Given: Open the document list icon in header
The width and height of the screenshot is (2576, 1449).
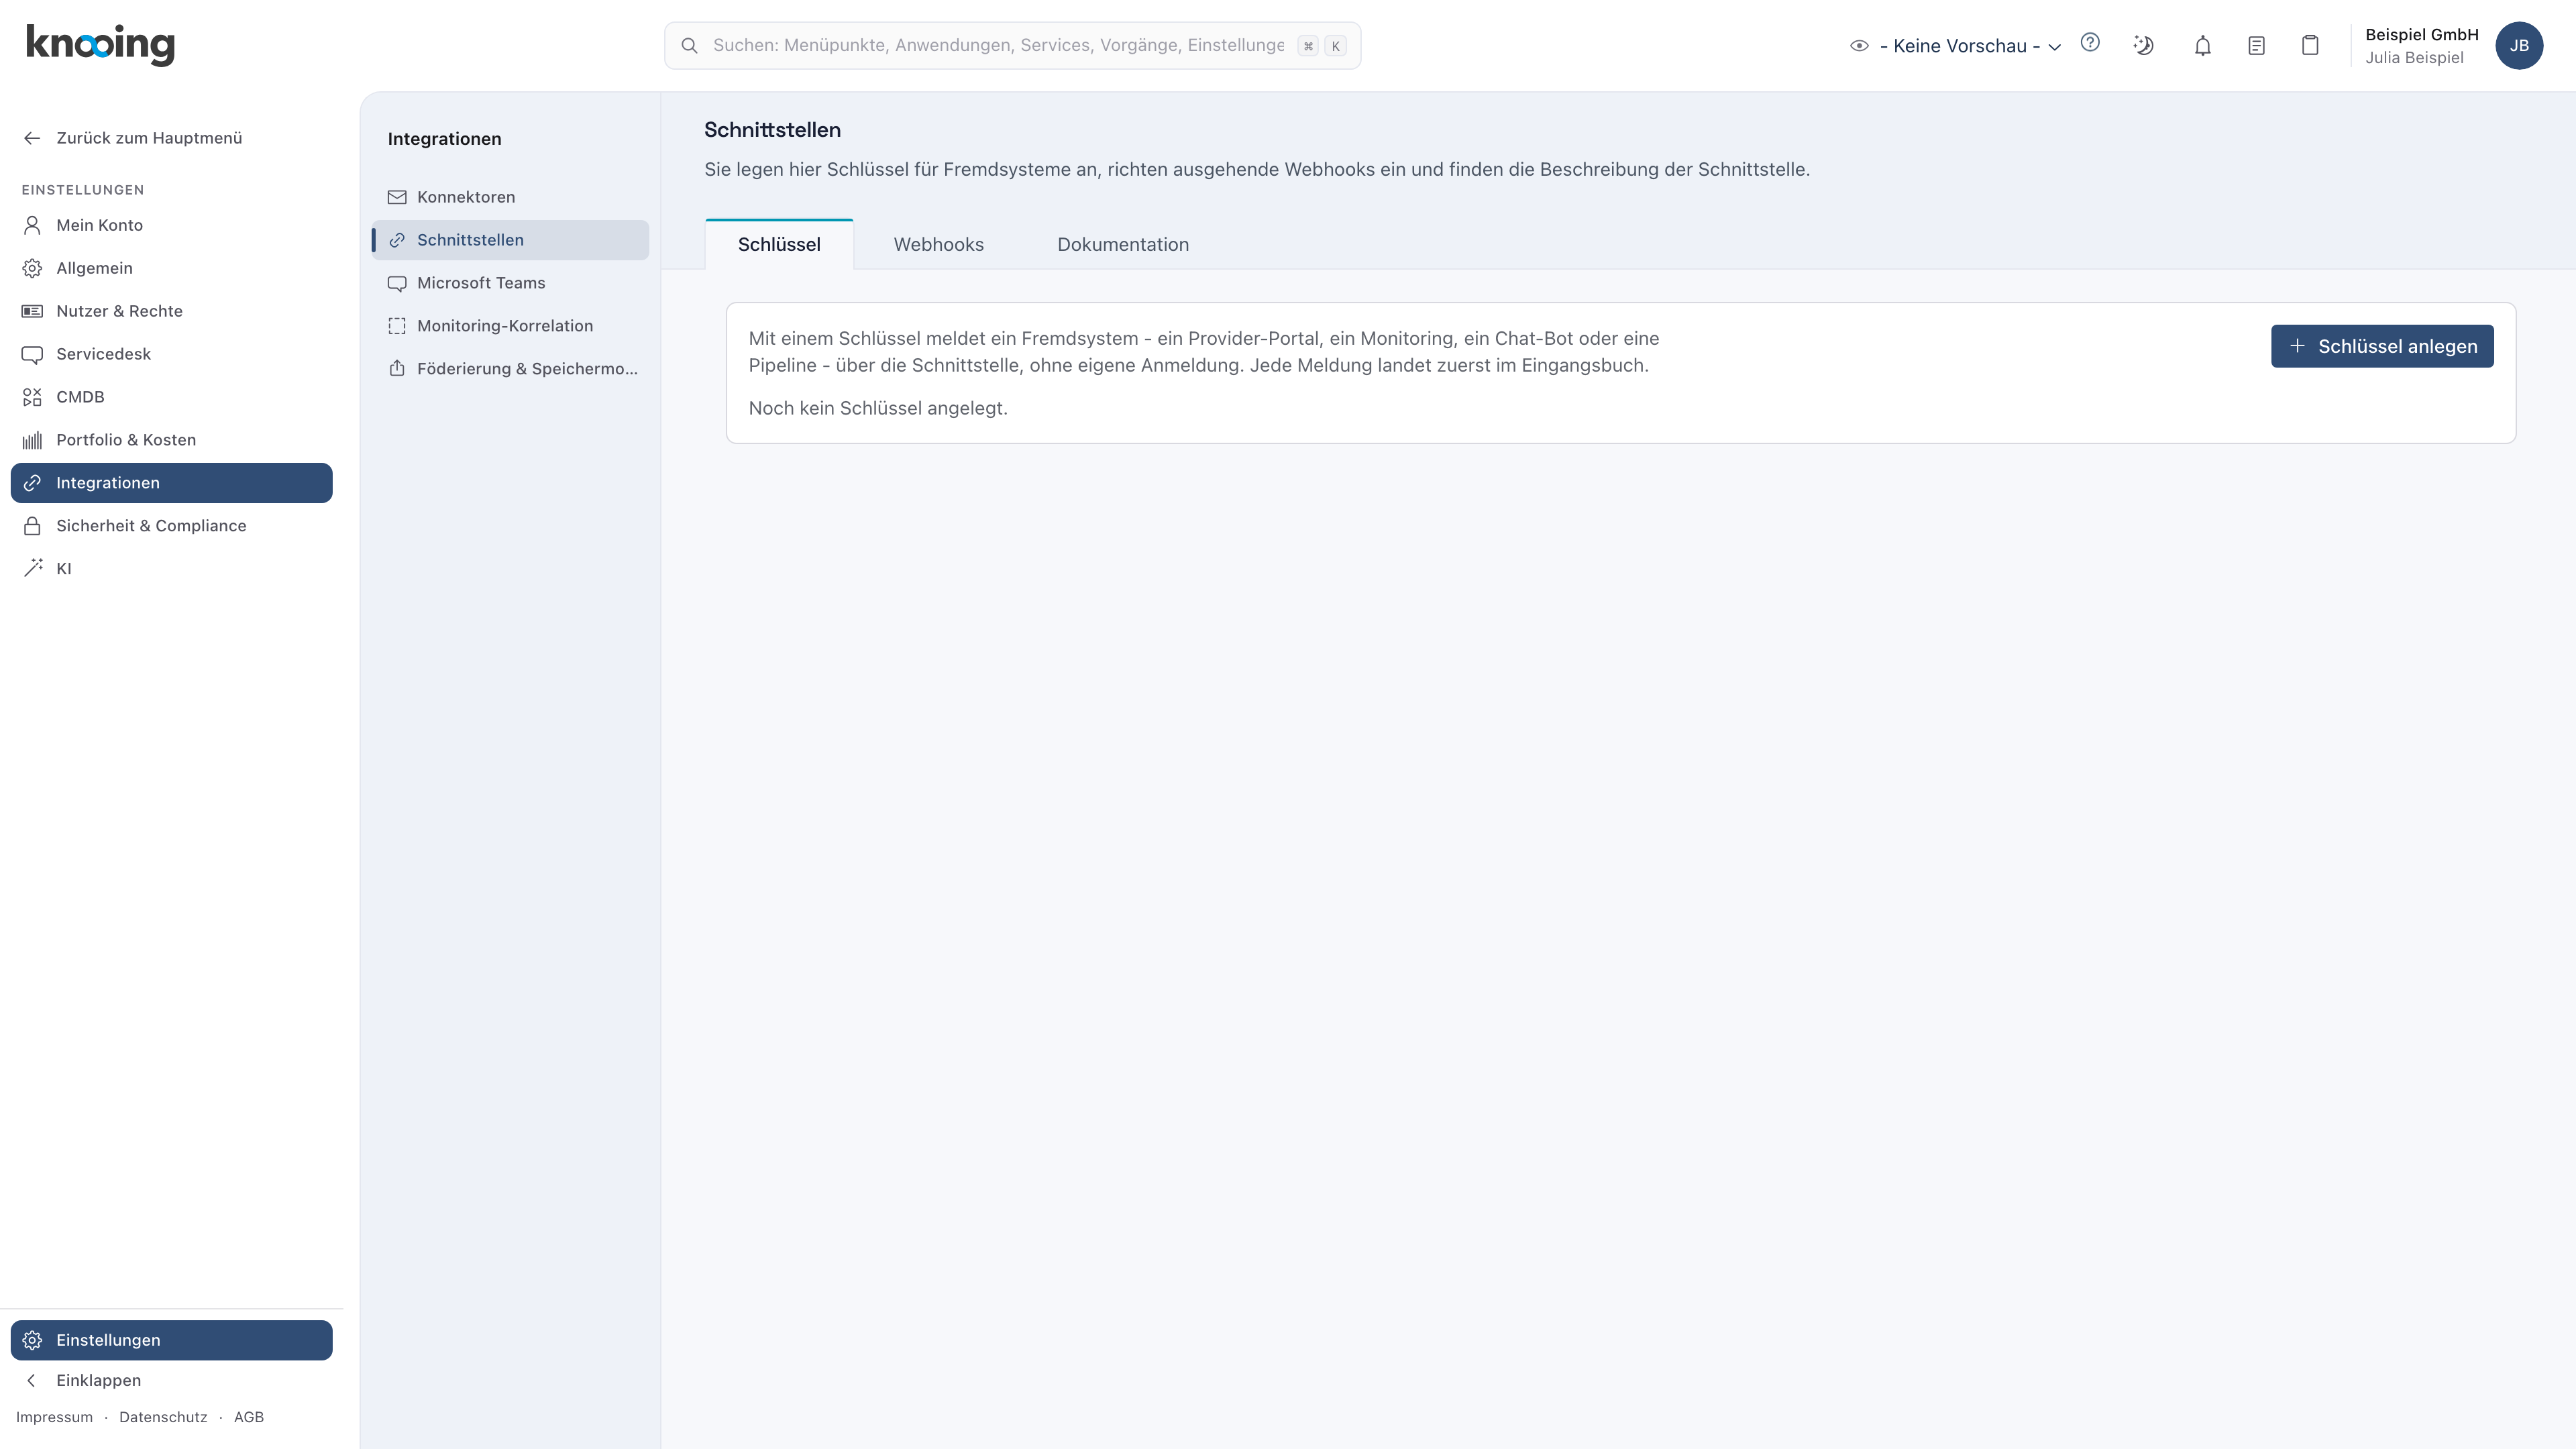Looking at the screenshot, I should pos(2256,46).
